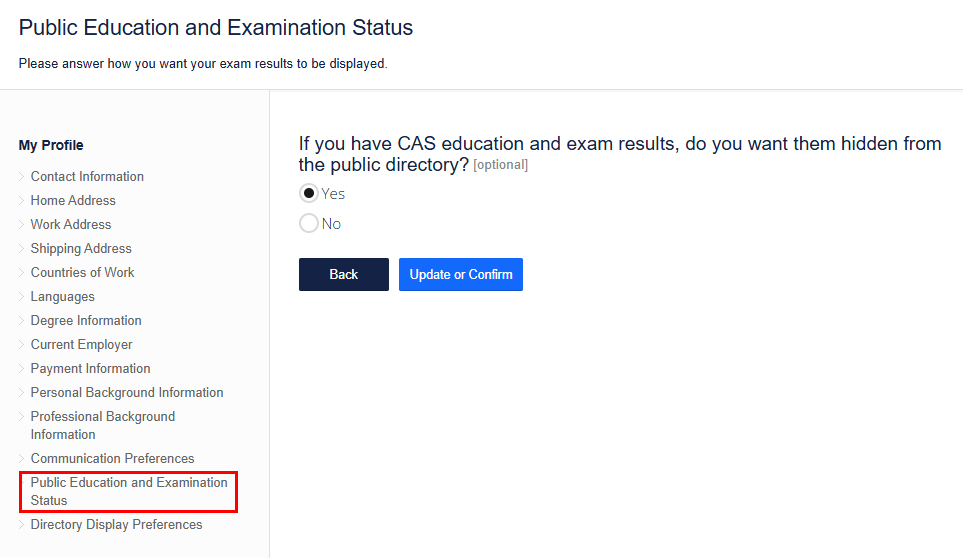Image resolution: width=963 pixels, height=558 pixels.
Task: Click chevron arrow beside Directory Display Preferences
Action: click(x=21, y=525)
